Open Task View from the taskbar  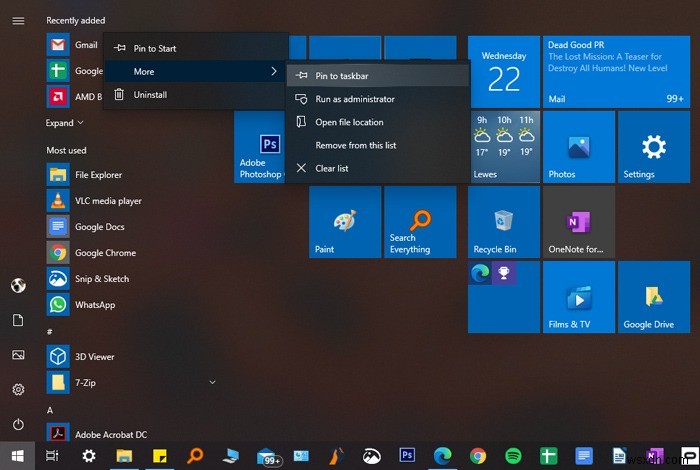pyautogui.click(x=52, y=456)
